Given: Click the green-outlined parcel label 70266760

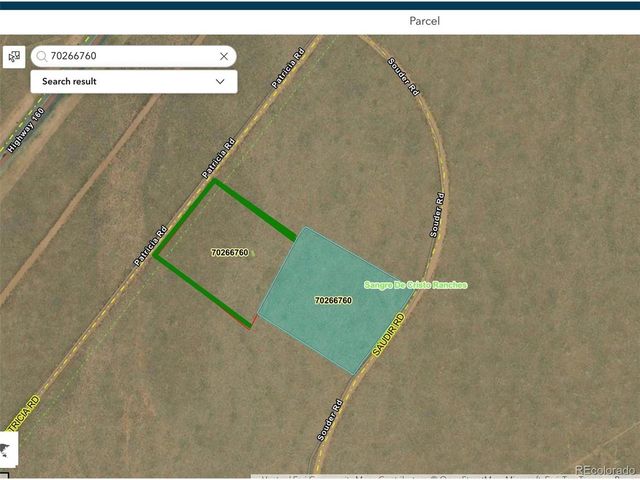Looking at the screenshot, I should (230, 253).
